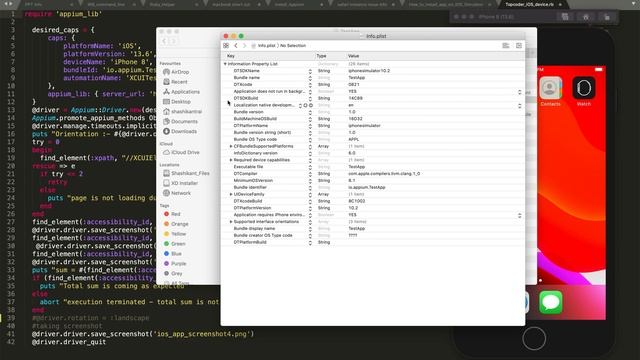Open iCloud Drive in the Finder sidebar
640x360 pixels.
coord(181,152)
